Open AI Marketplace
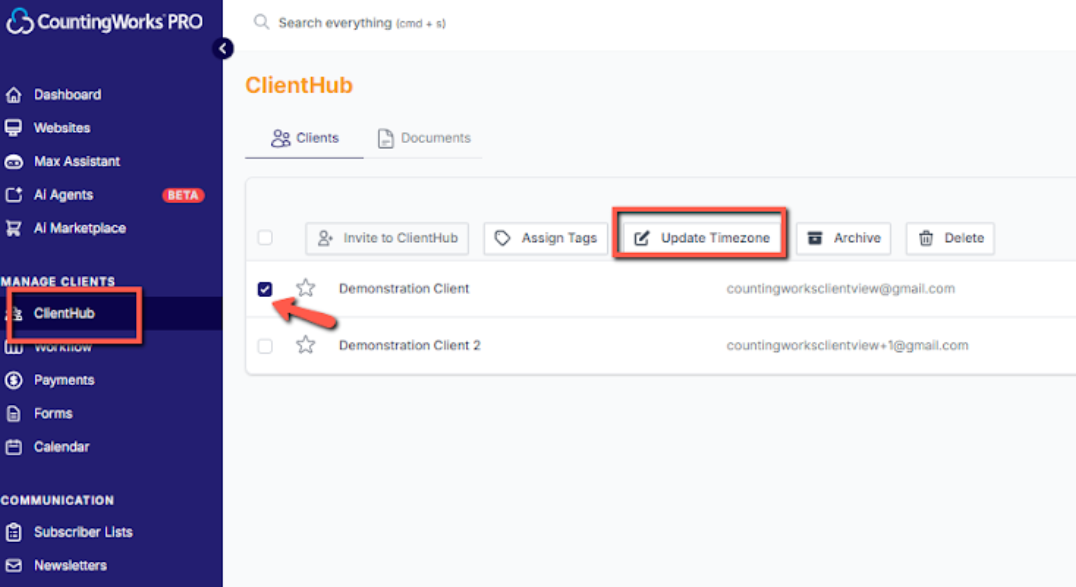 coord(80,228)
